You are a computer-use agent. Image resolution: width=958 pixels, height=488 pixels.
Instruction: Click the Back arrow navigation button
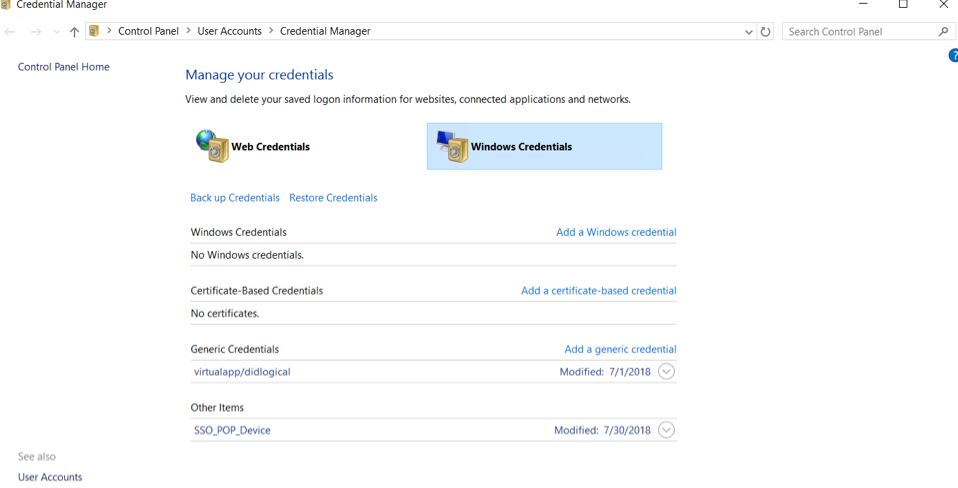(x=11, y=32)
